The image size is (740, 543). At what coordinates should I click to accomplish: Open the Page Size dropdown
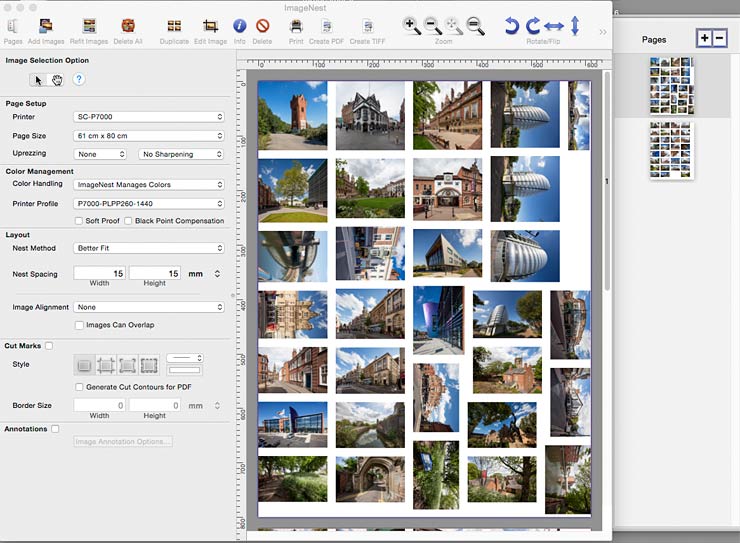(149, 136)
